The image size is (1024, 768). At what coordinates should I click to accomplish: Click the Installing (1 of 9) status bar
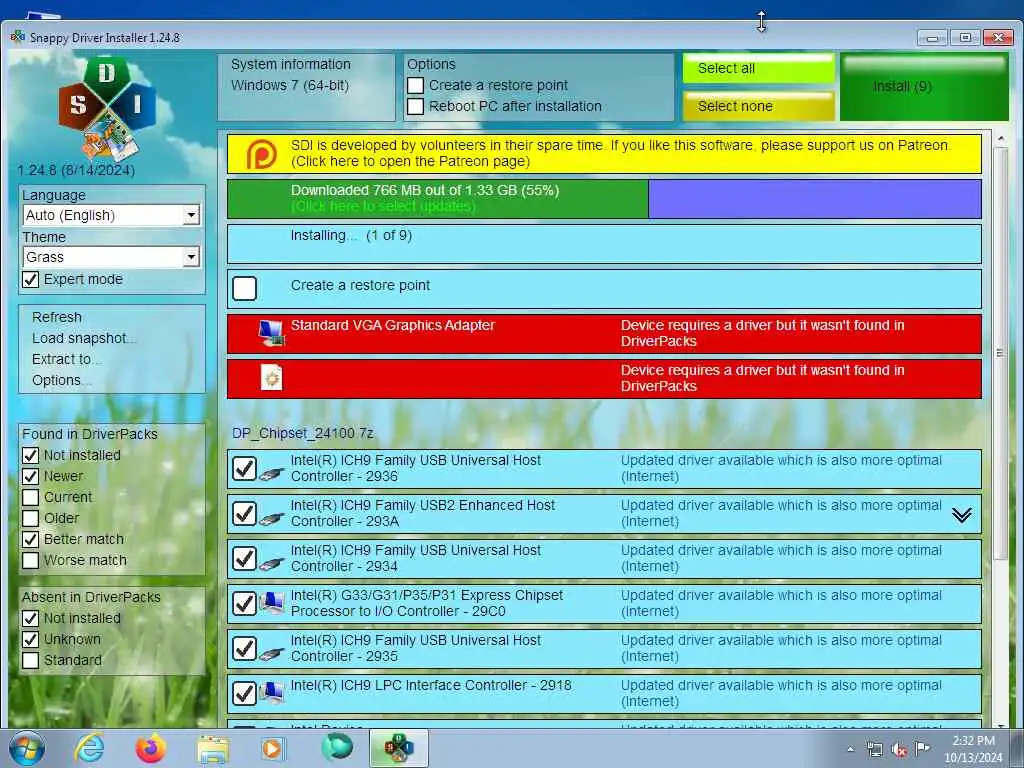pyautogui.click(x=604, y=244)
